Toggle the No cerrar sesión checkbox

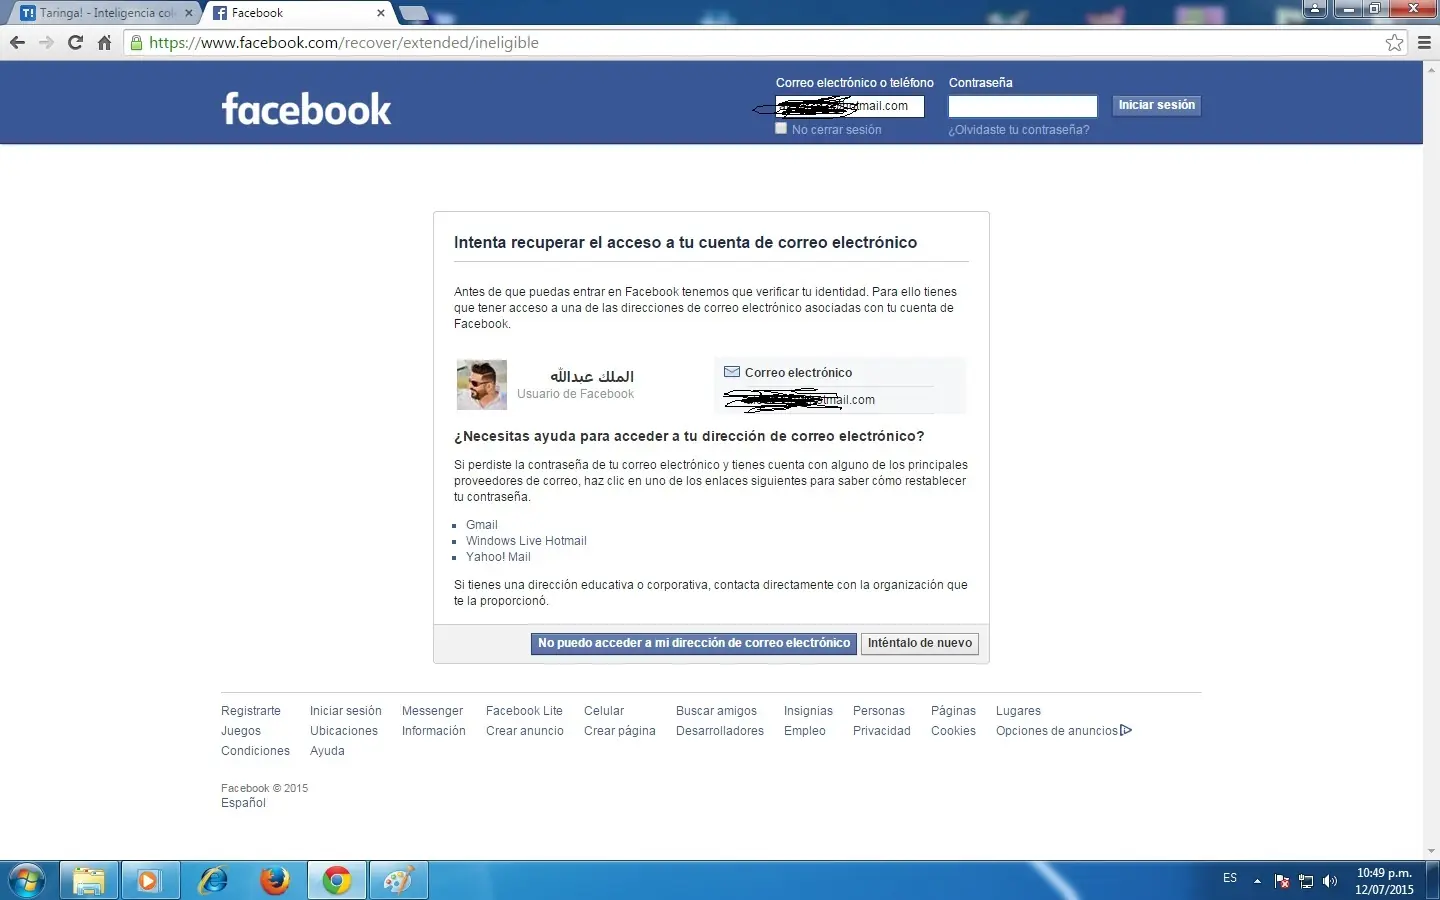[x=781, y=128]
